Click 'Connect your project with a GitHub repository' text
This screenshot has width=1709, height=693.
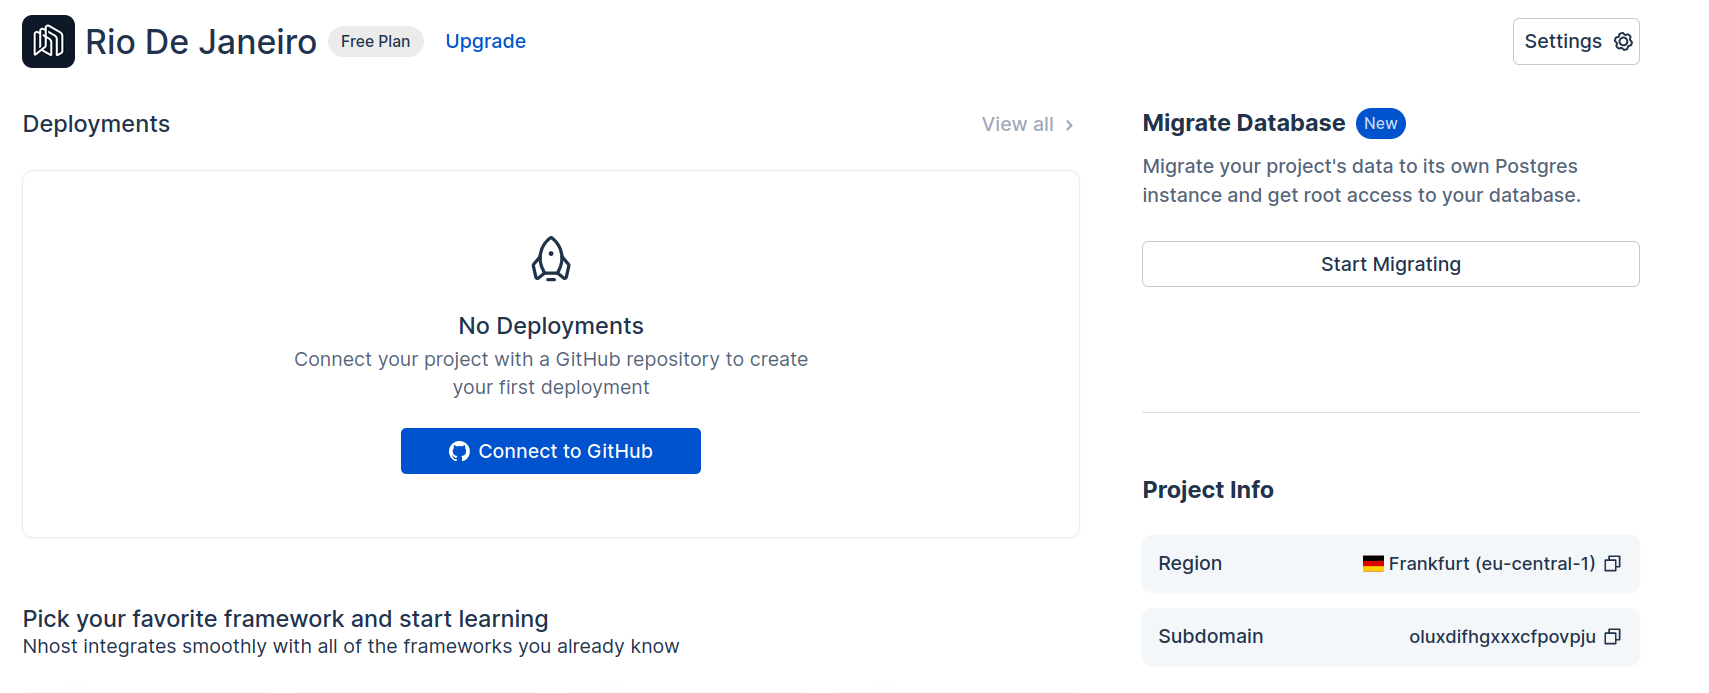click(x=551, y=373)
